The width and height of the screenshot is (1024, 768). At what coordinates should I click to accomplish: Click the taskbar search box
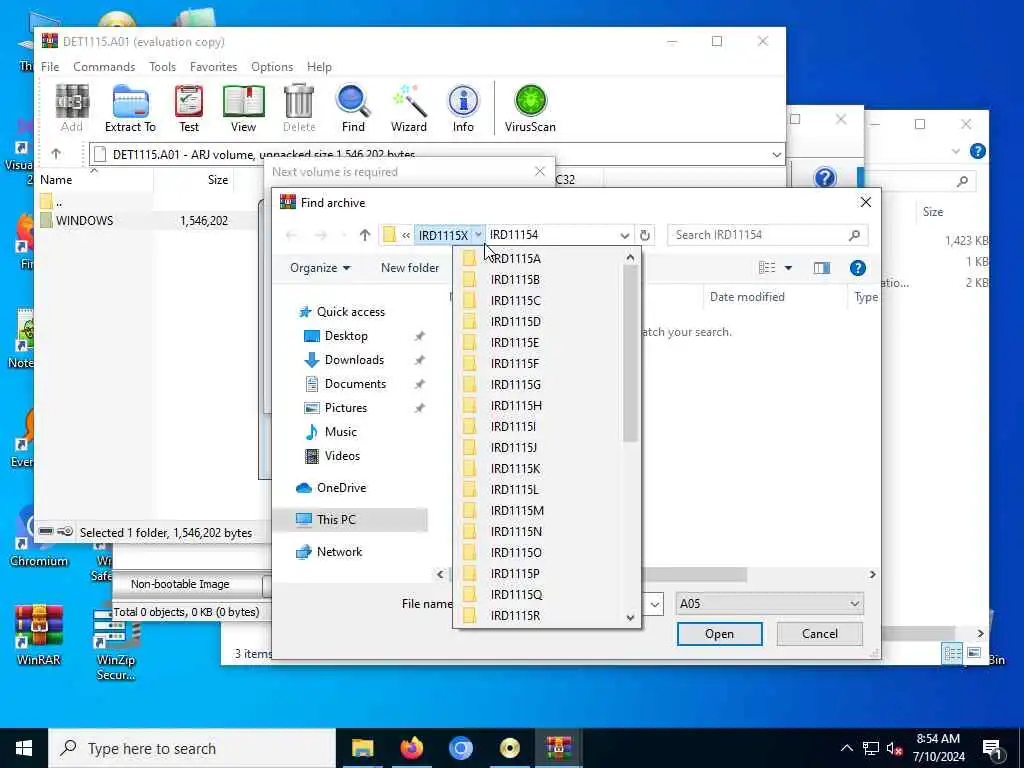coord(192,748)
